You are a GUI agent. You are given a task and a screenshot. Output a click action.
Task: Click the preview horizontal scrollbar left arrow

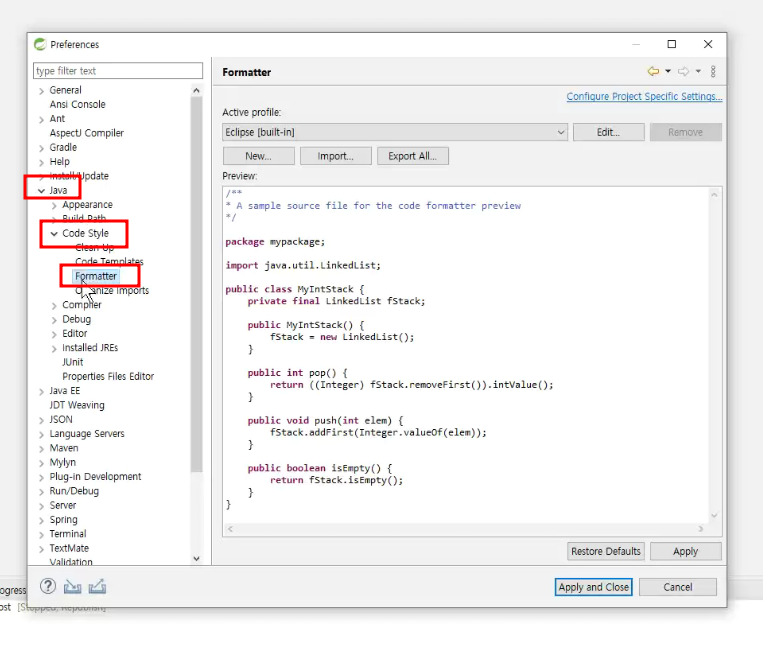pos(230,529)
